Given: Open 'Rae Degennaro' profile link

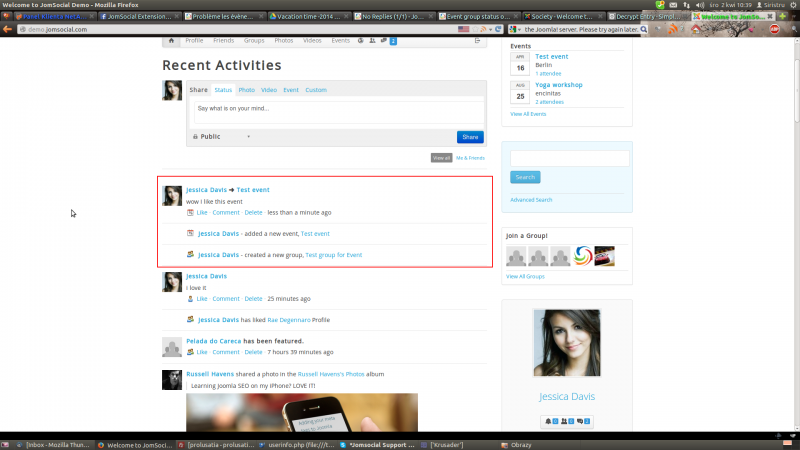Looking at the screenshot, I should coord(289,320).
